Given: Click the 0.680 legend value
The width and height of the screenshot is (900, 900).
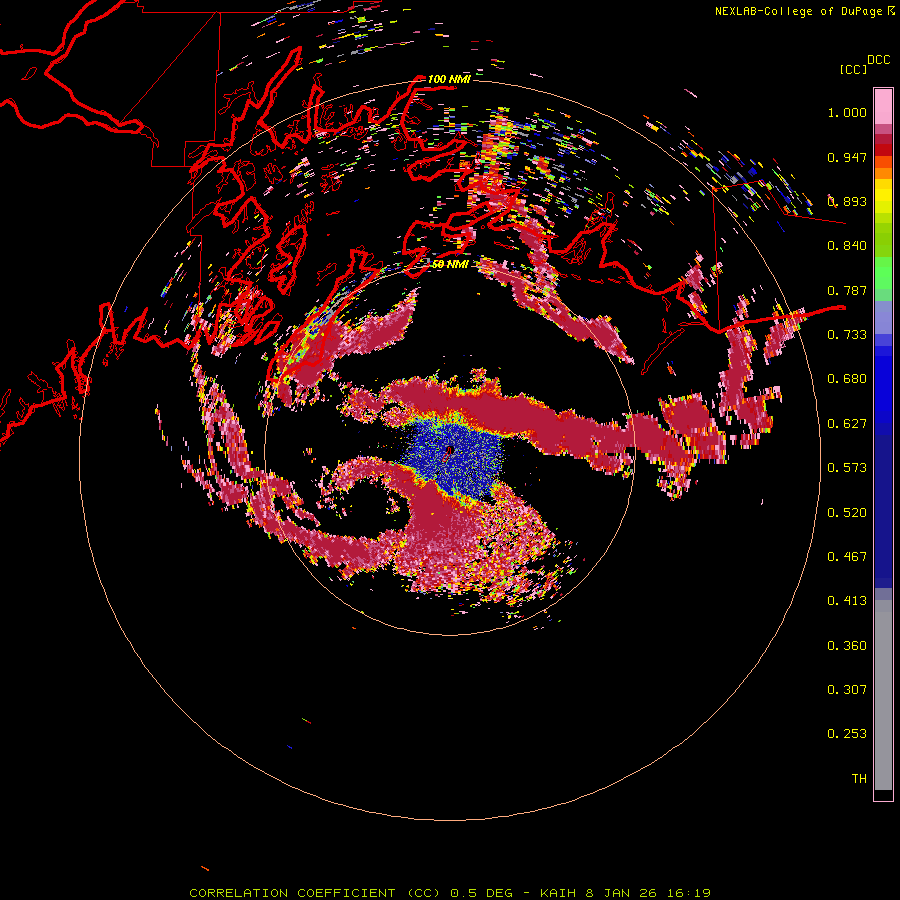Looking at the screenshot, I should pos(847,379).
